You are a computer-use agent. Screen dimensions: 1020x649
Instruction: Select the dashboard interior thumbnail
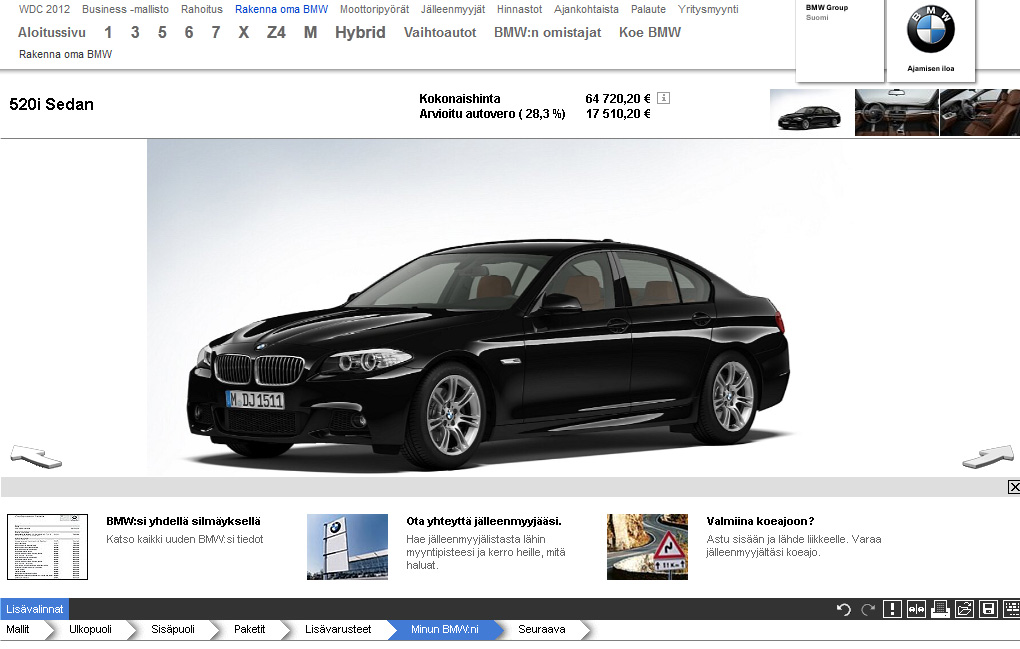pyautogui.click(x=896, y=112)
